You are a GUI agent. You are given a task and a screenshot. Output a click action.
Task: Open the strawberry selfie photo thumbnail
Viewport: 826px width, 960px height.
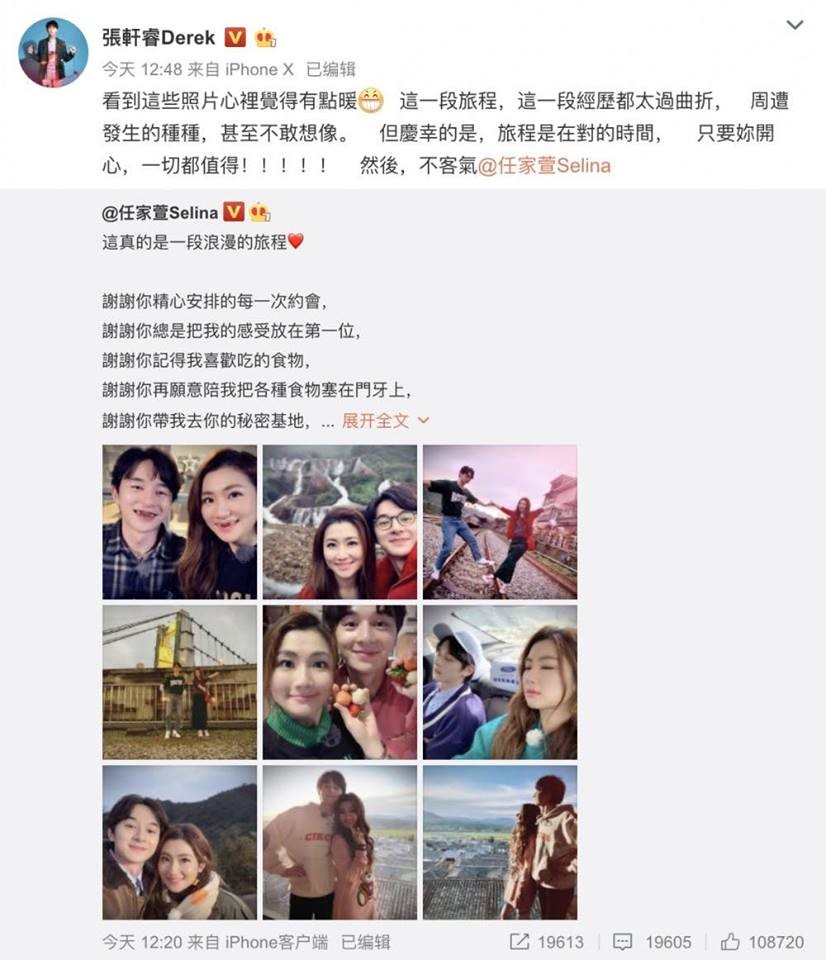coord(340,683)
